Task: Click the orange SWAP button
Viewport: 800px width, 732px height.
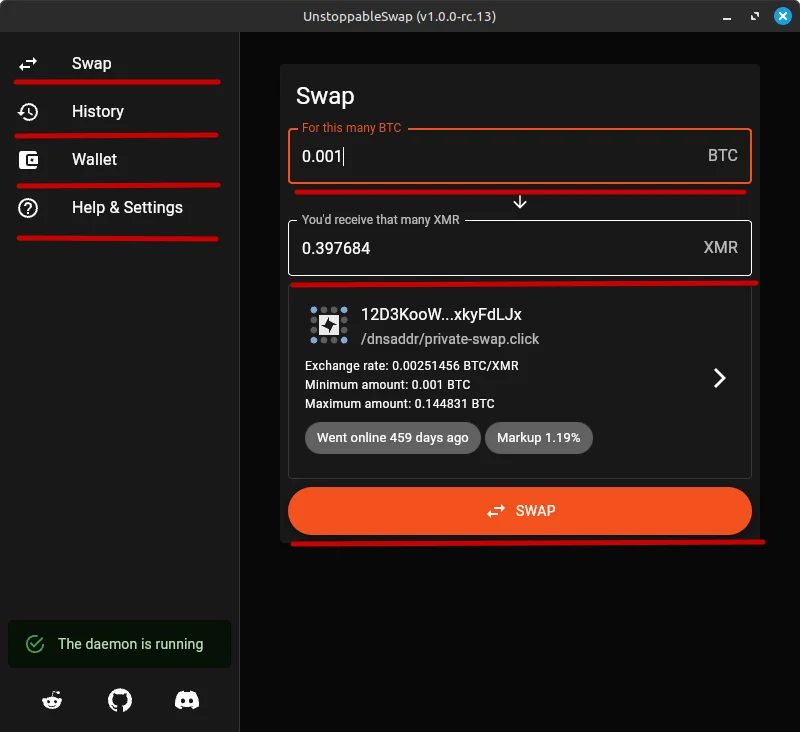Action: point(519,511)
